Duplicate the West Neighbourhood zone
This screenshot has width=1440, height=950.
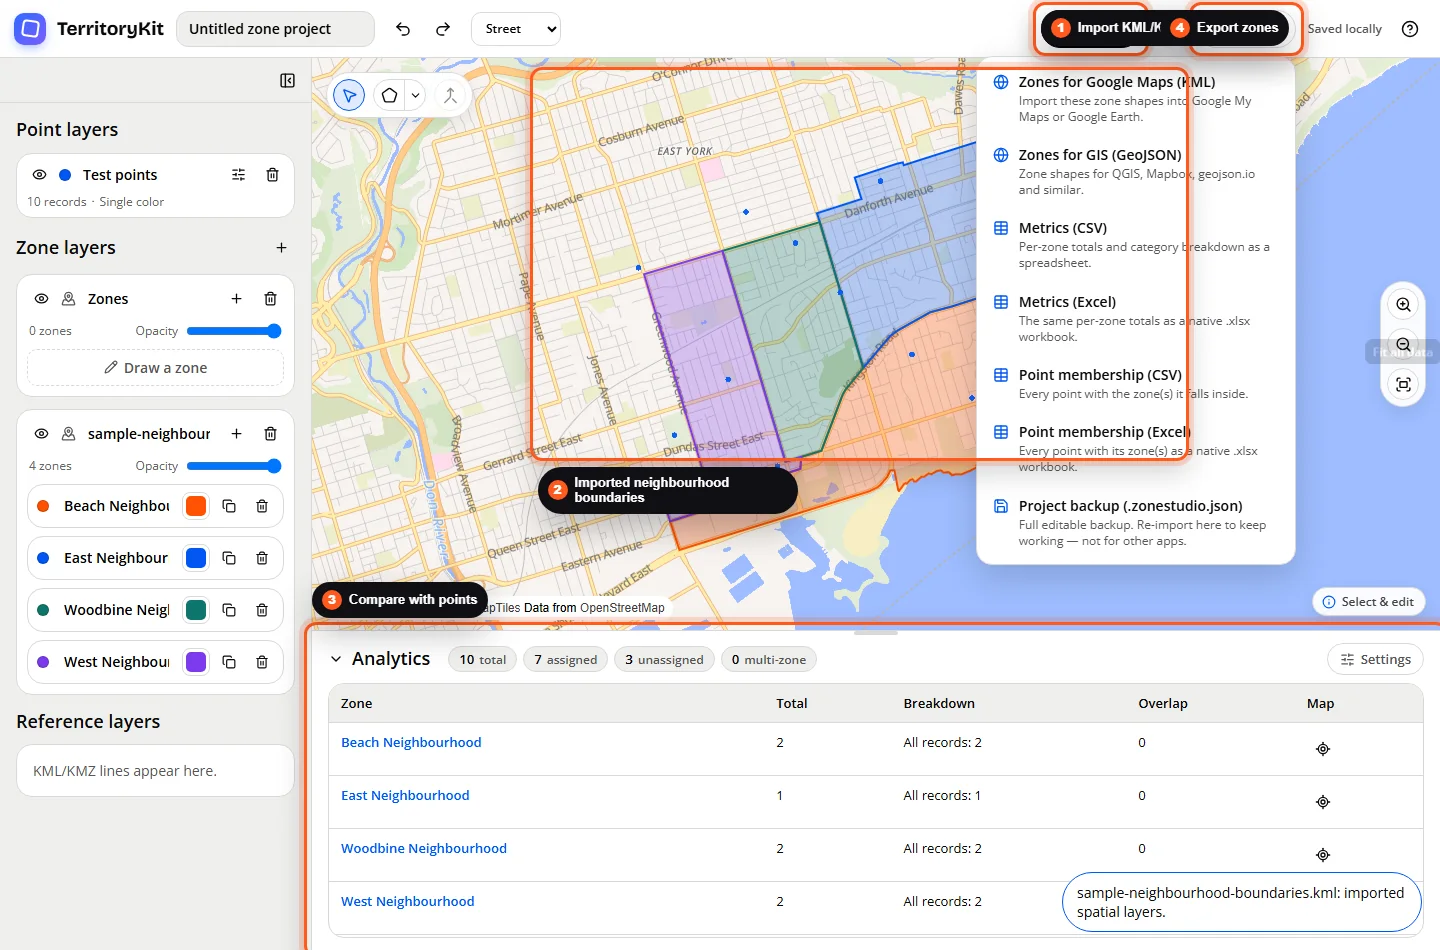point(229,662)
